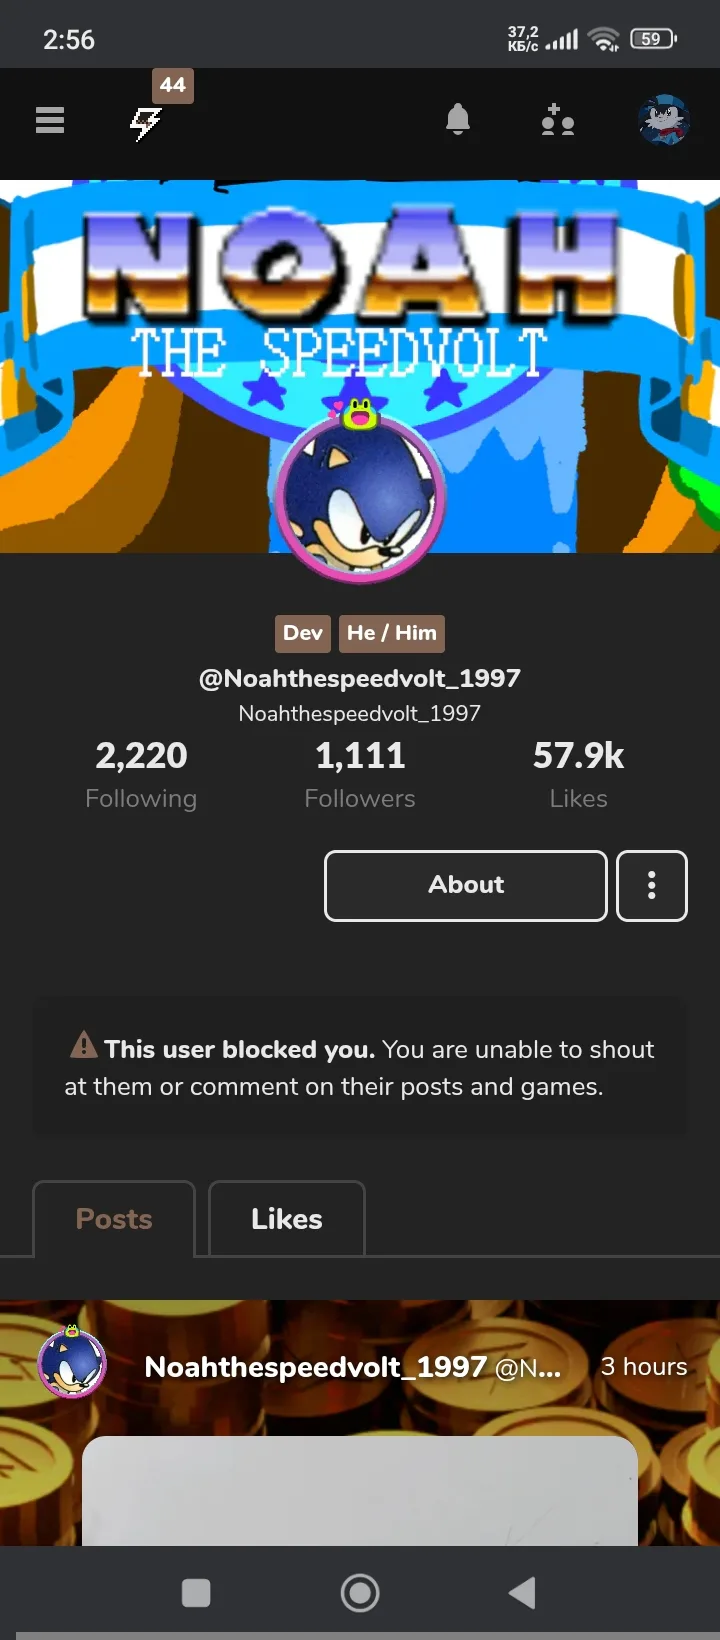Open the lightning bolt activity feed
The image size is (720, 1640).
click(146, 123)
